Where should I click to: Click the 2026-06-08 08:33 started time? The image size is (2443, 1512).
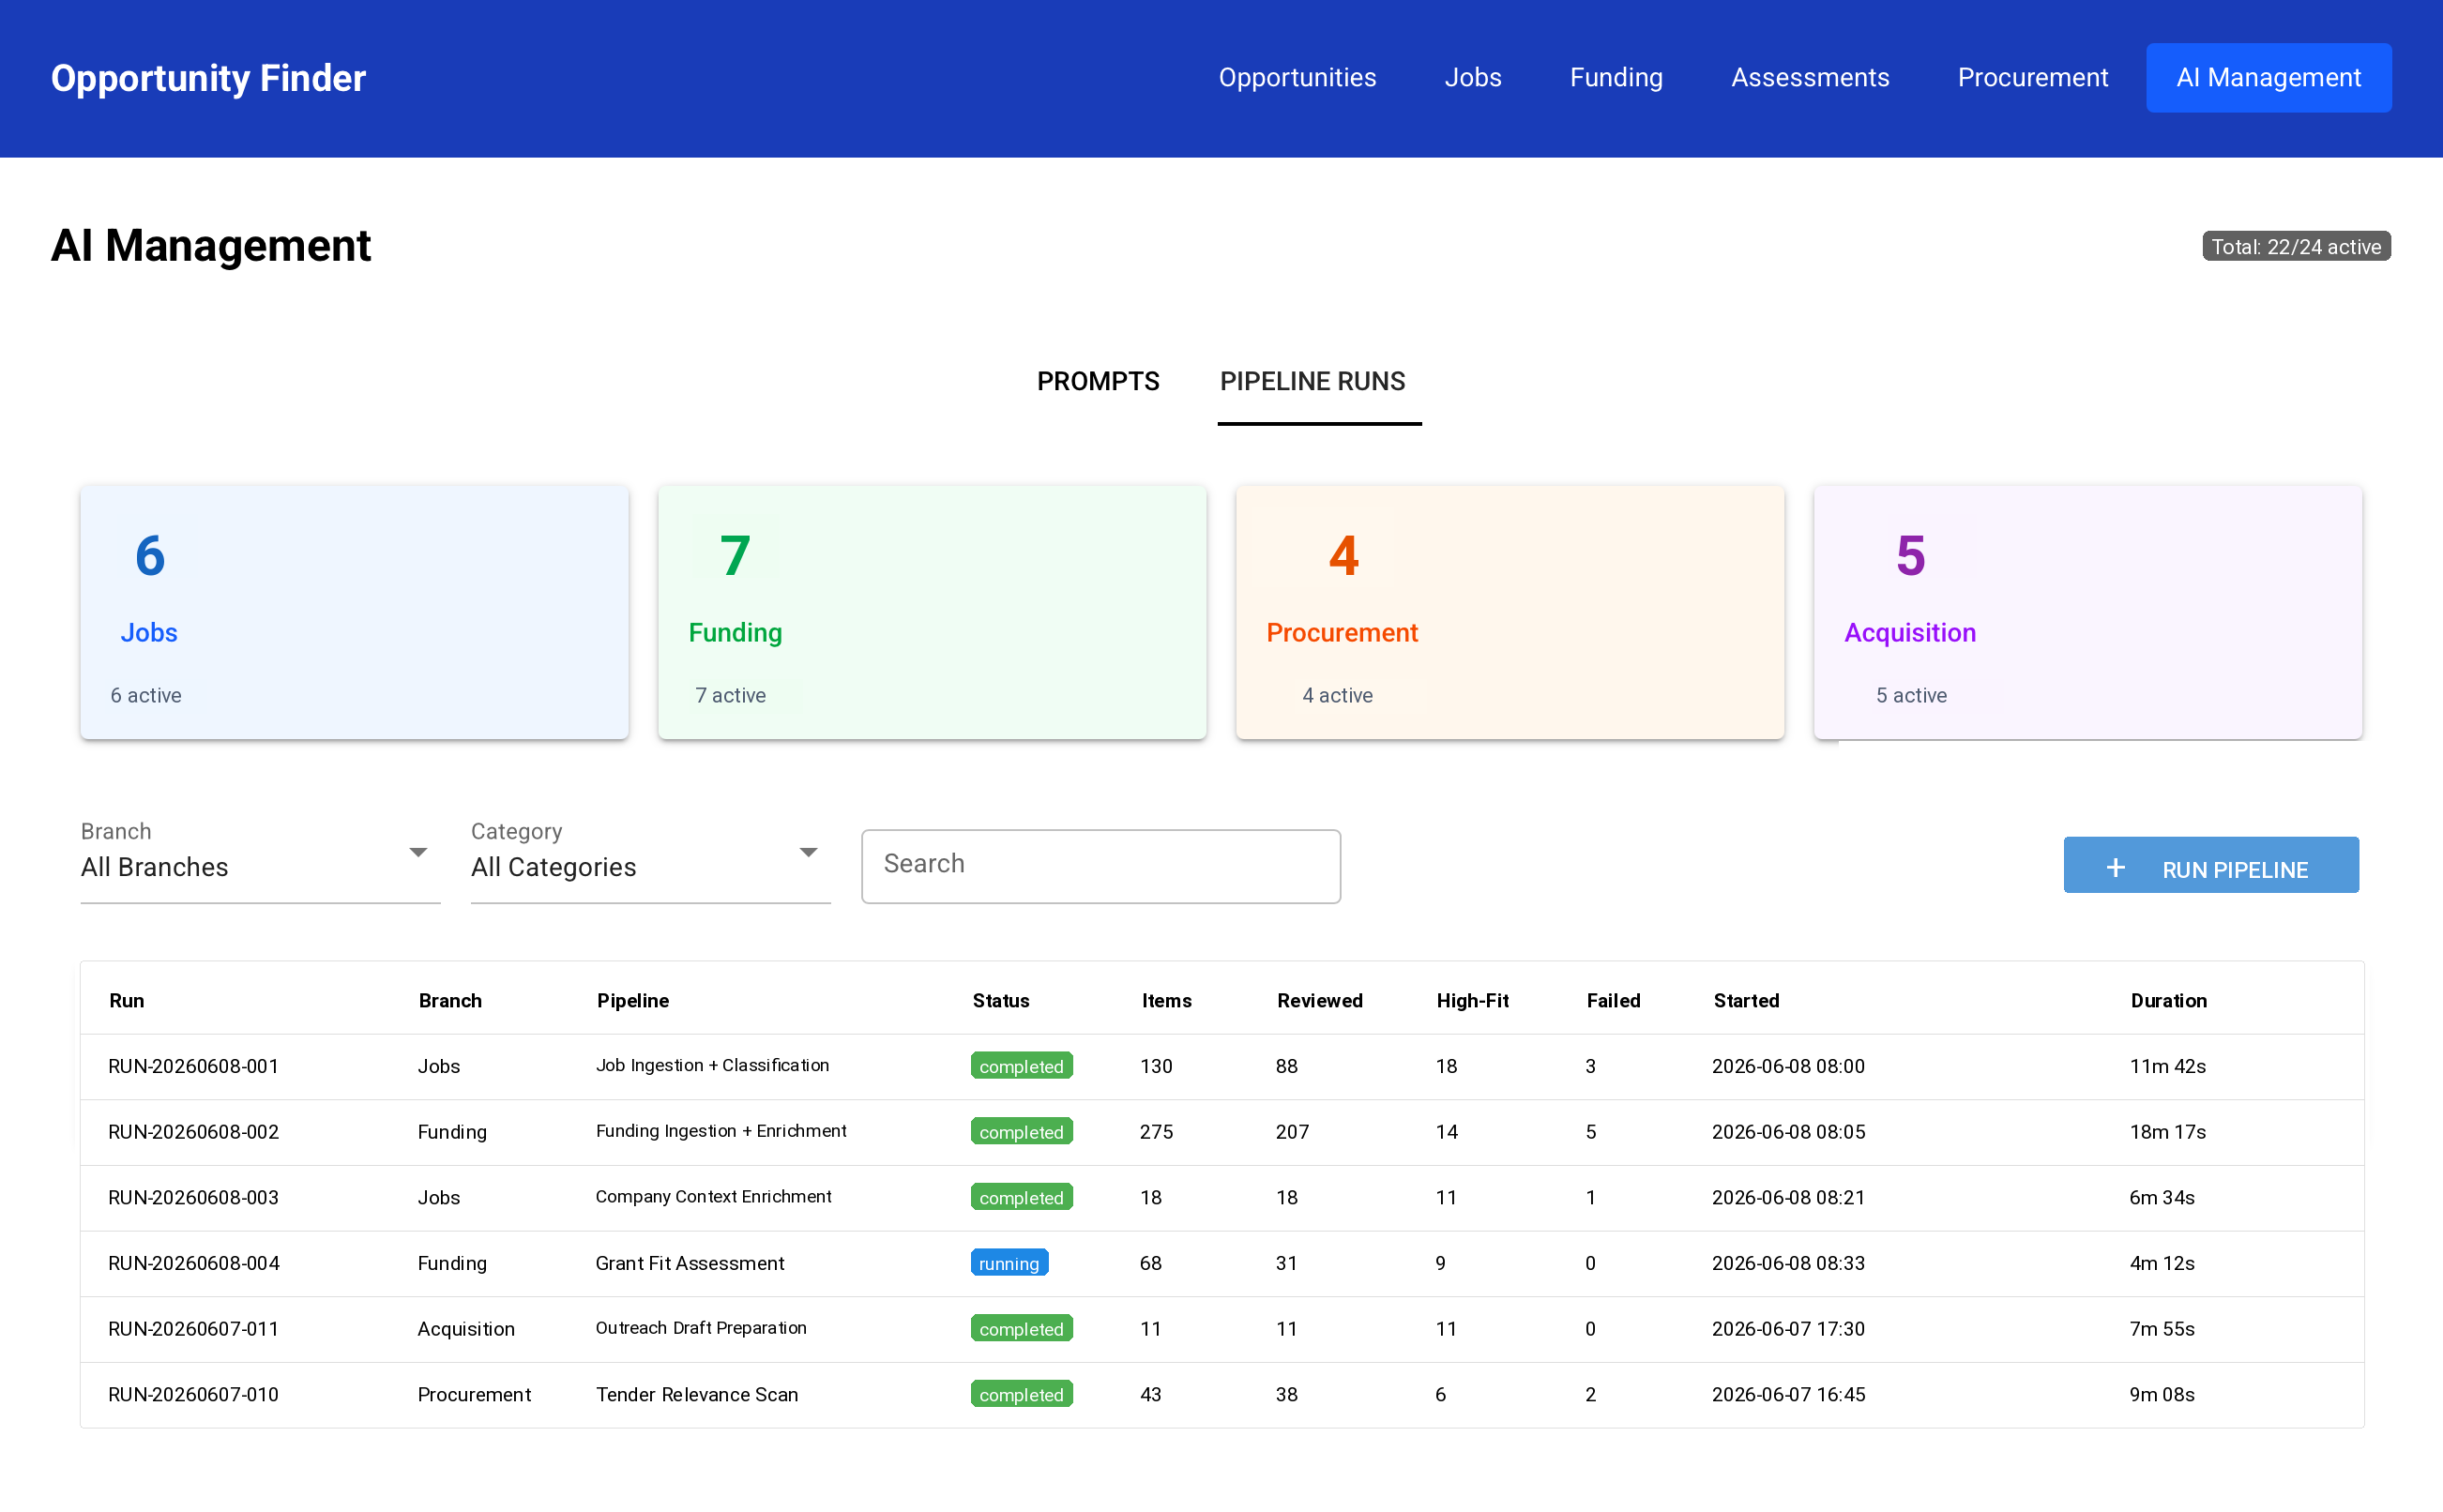1788,1263
